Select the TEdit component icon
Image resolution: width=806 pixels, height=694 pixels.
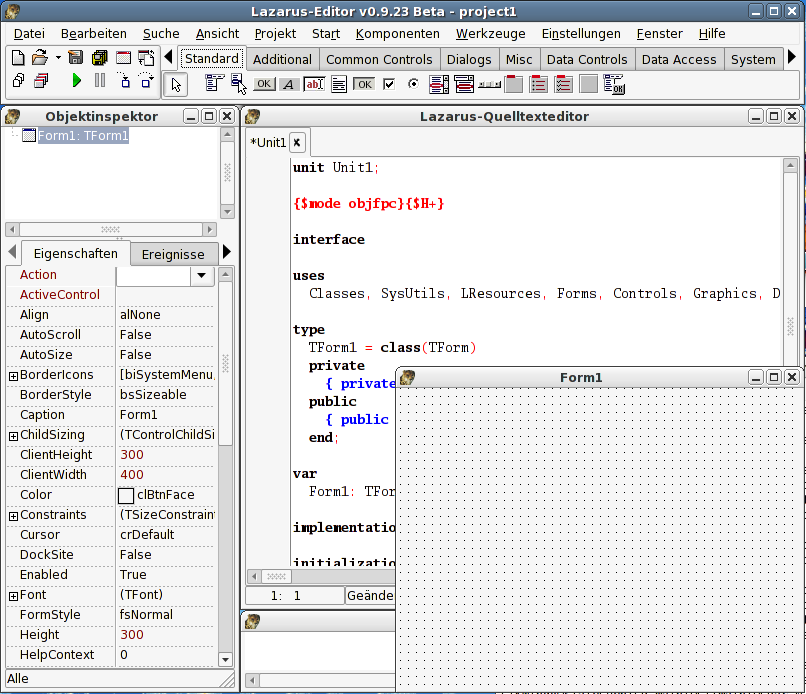point(314,84)
